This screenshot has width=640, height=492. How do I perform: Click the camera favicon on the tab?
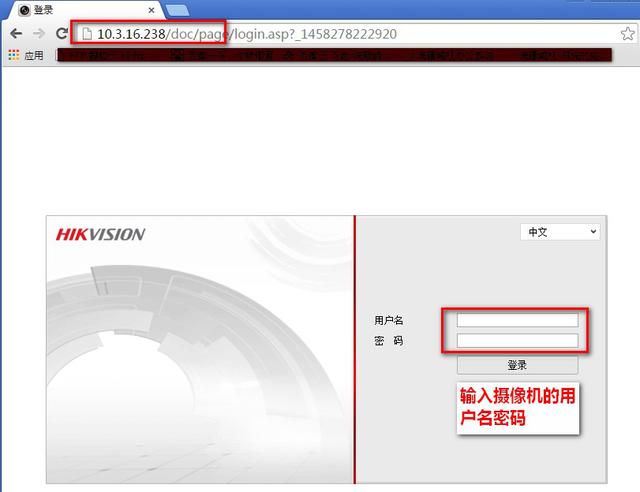coord(24,10)
